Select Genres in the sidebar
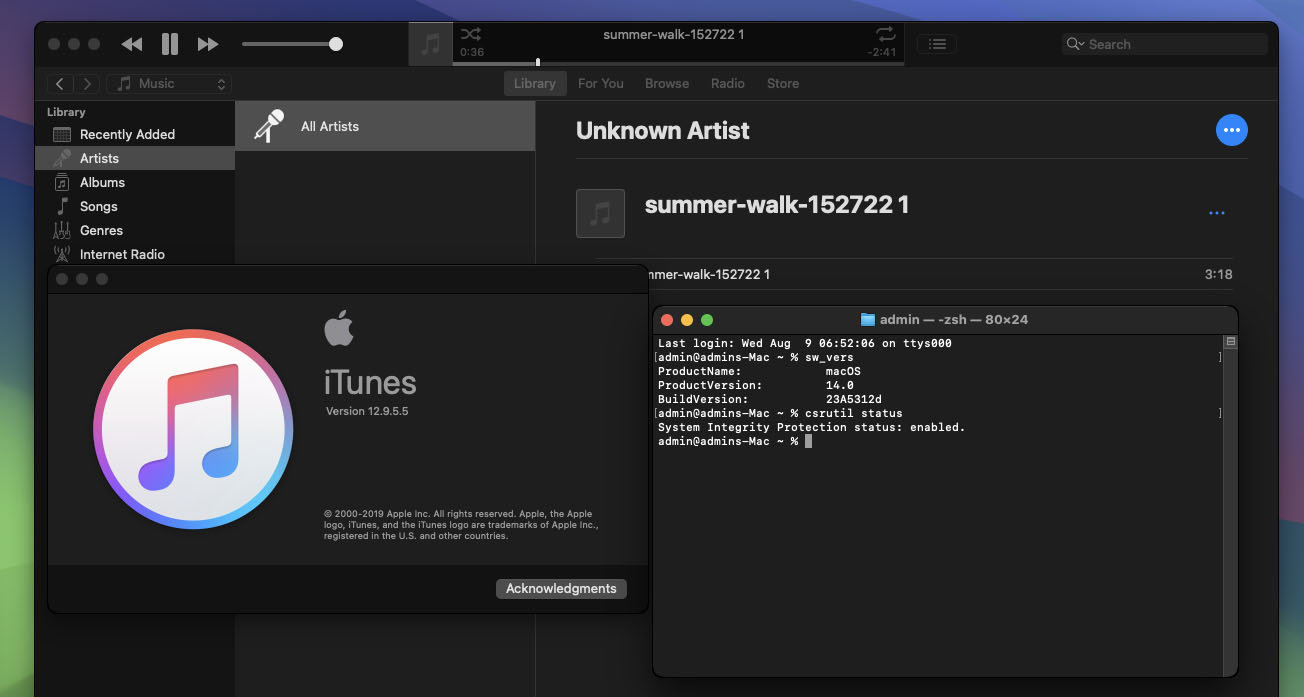The height and width of the screenshot is (697, 1304). [135, 230]
